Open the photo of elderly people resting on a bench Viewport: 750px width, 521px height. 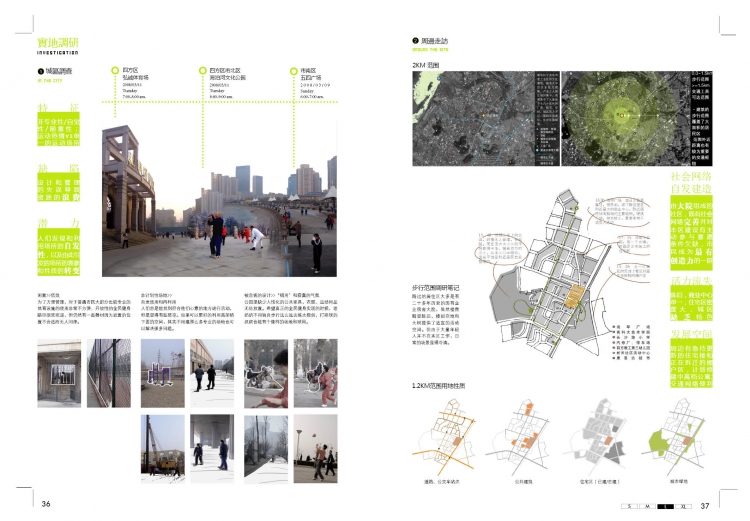pos(266,374)
